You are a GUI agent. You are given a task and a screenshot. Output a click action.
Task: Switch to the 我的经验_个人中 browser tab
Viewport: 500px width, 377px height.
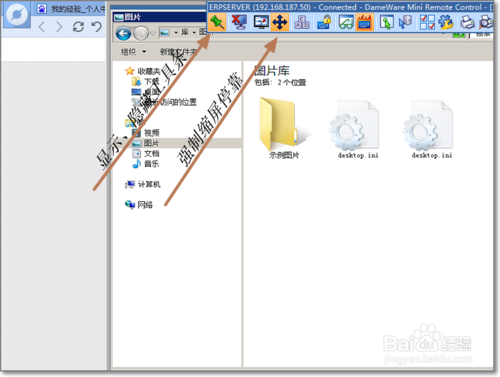[x=71, y=9]
